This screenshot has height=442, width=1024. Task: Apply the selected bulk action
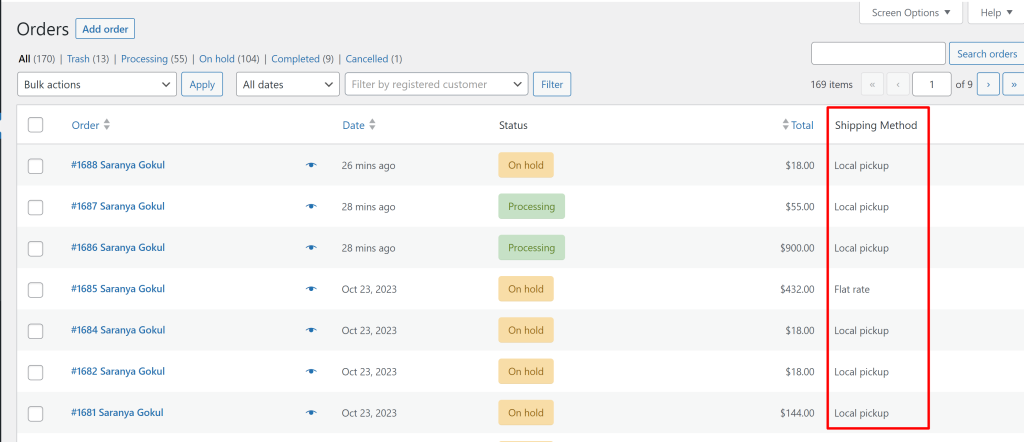[x=202, y=84]
